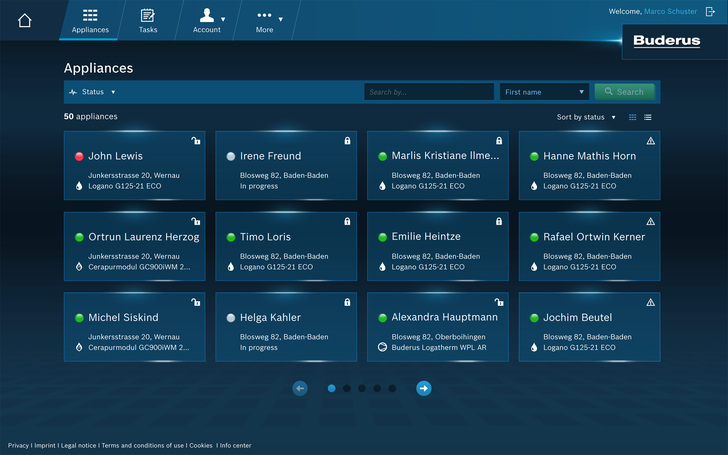Select the second pagination dot
Viewport: 728px width, 455px height.
[x=347, y=389]
